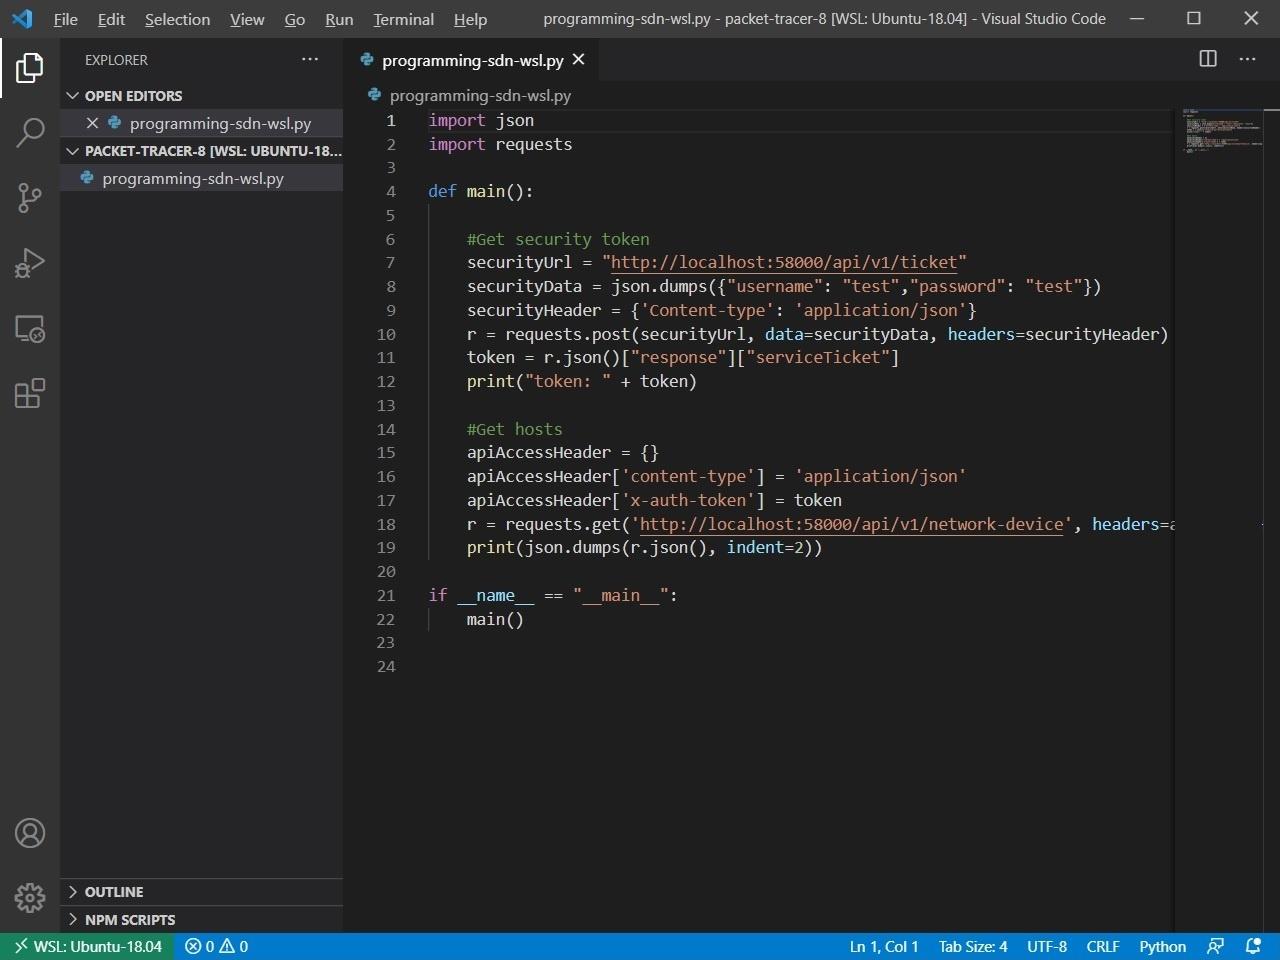Maximize the VS Code window
Image resolution: width=1280 pixels, height=960 pixels.
click(1194, 18)
